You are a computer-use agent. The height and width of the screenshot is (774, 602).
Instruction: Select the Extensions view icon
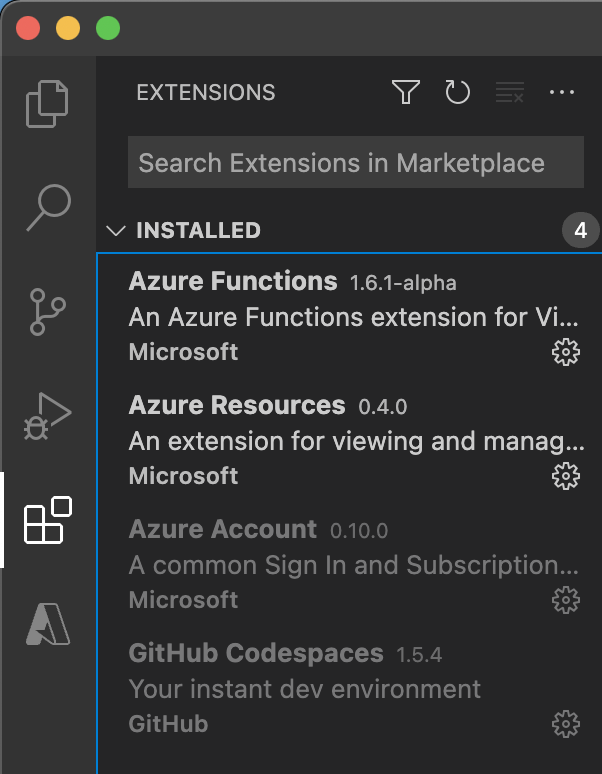48,520
